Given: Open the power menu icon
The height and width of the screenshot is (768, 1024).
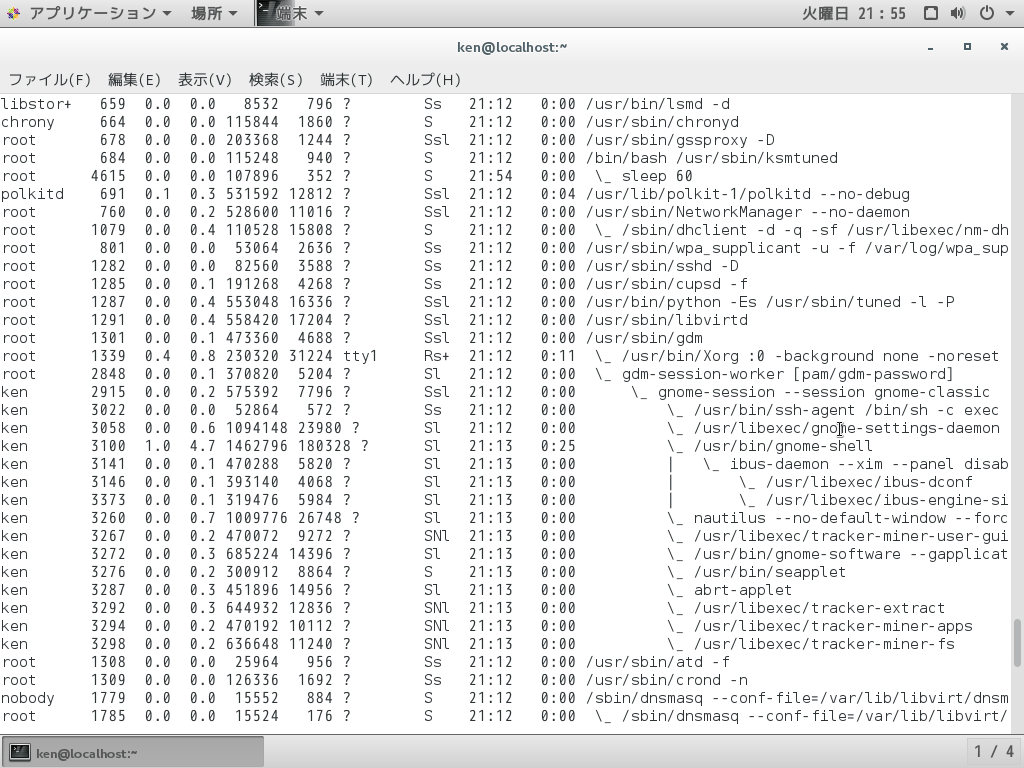Looking at the screenshot, I should coord(987,13).
